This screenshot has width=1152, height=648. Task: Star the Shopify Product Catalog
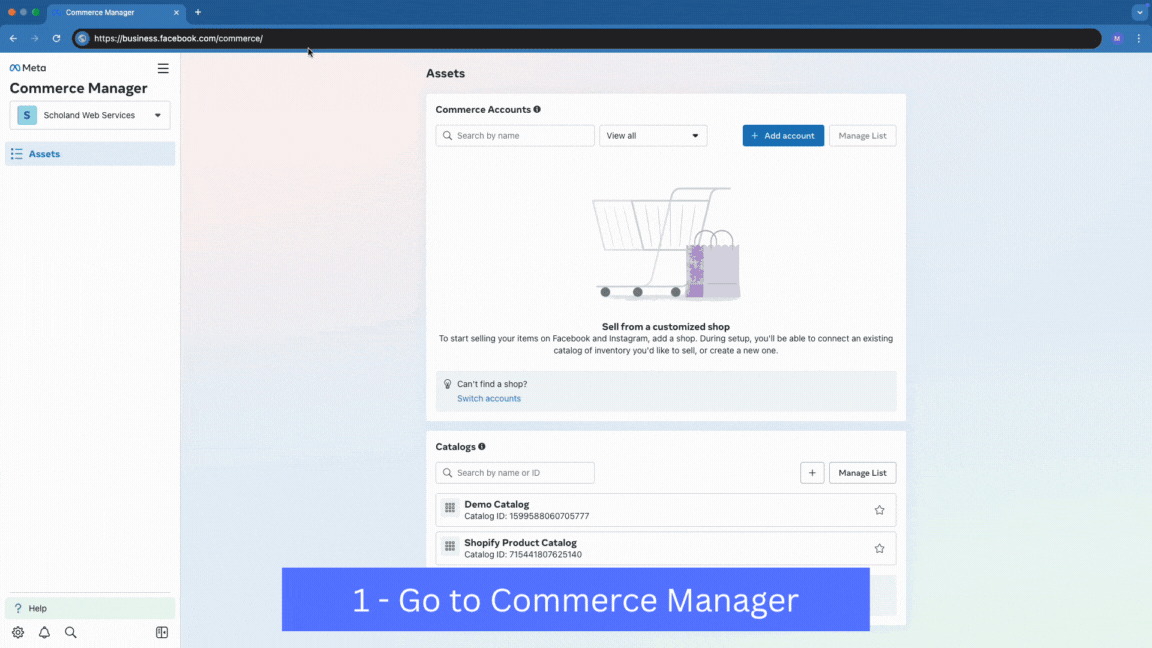click(x=879, y=548)
